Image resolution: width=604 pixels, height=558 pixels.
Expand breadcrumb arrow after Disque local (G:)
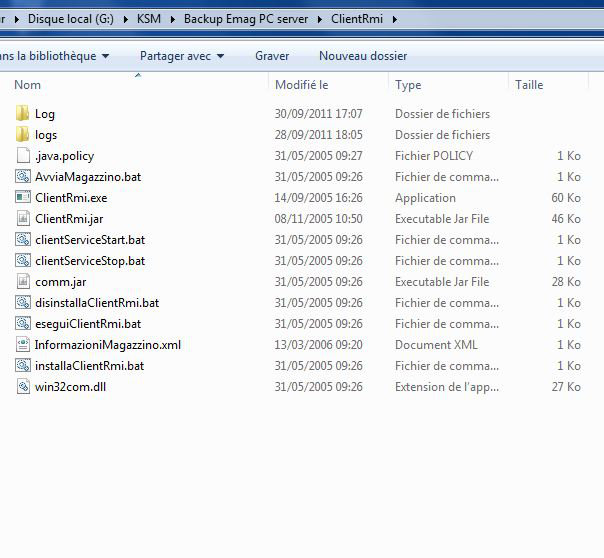tap(126, 19)
